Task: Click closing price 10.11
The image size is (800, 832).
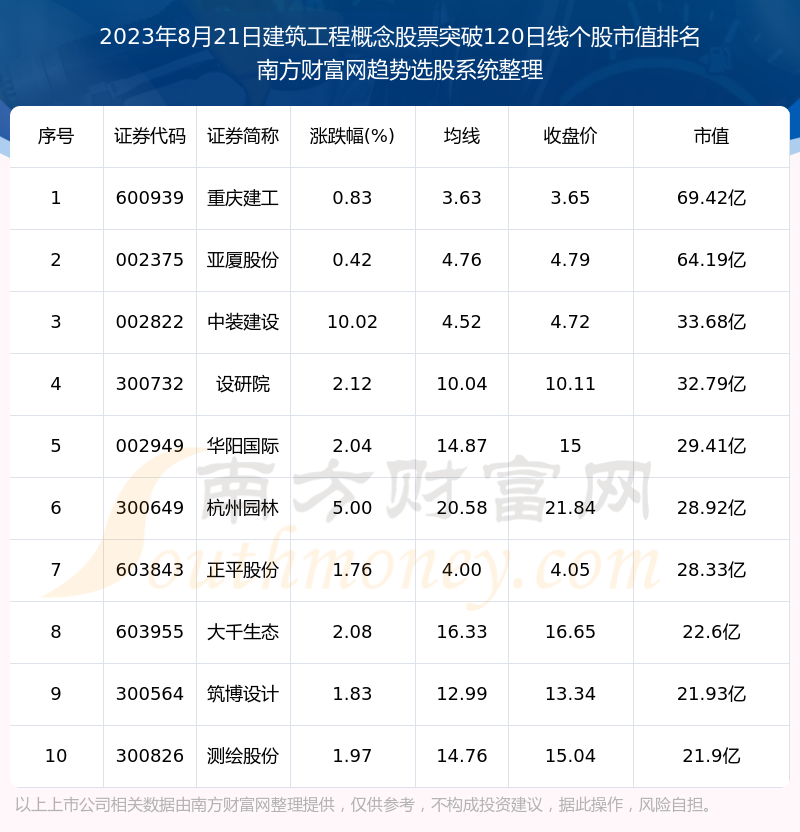Action: click(x=570, y=384)
